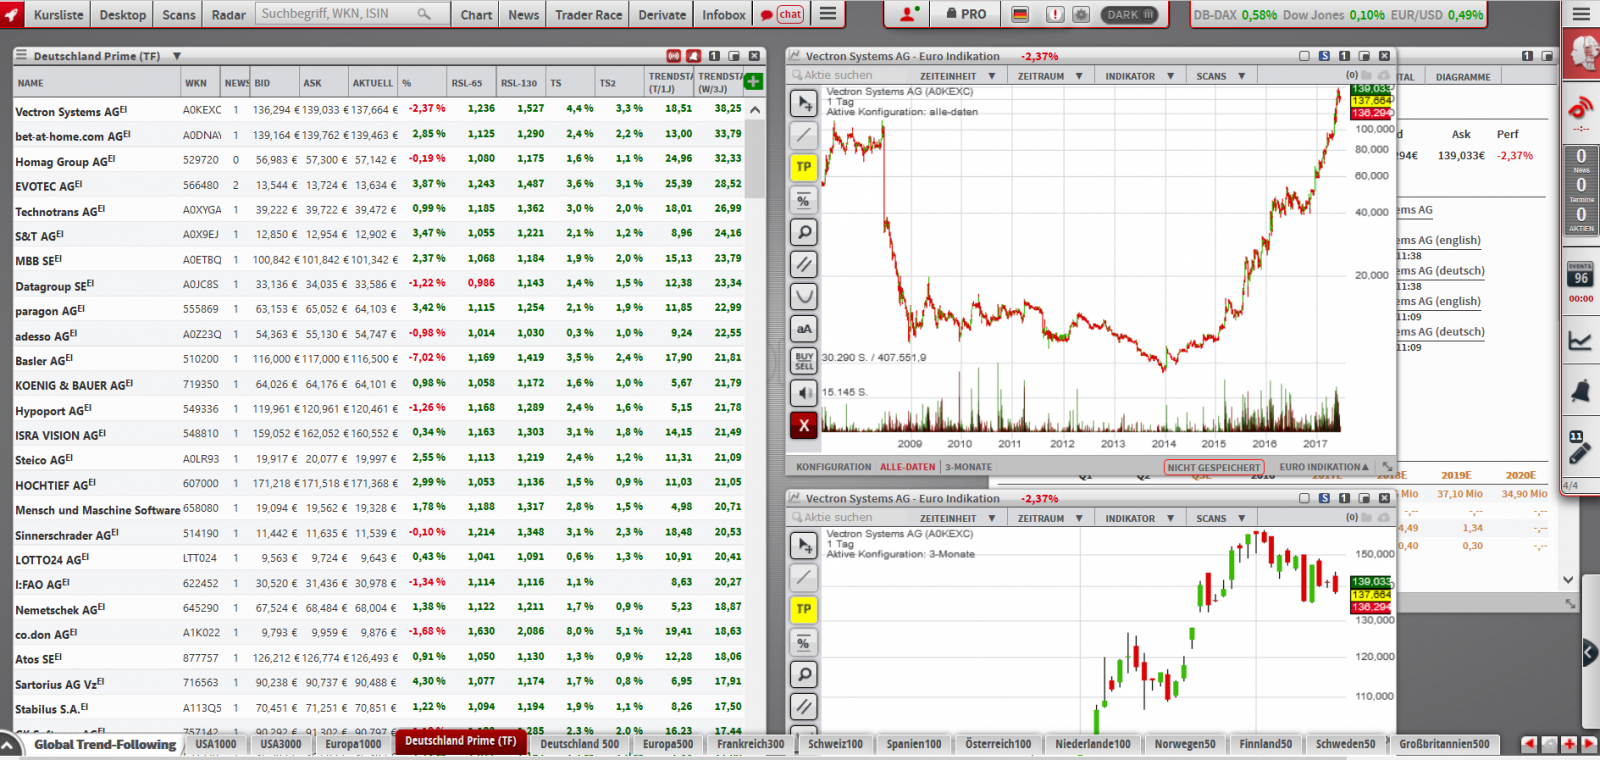Image resolution: width=1600 pixels, height=760 pixels.
Task: Click the stock list vertical scrollbar
Action: [x=755, y=160]
